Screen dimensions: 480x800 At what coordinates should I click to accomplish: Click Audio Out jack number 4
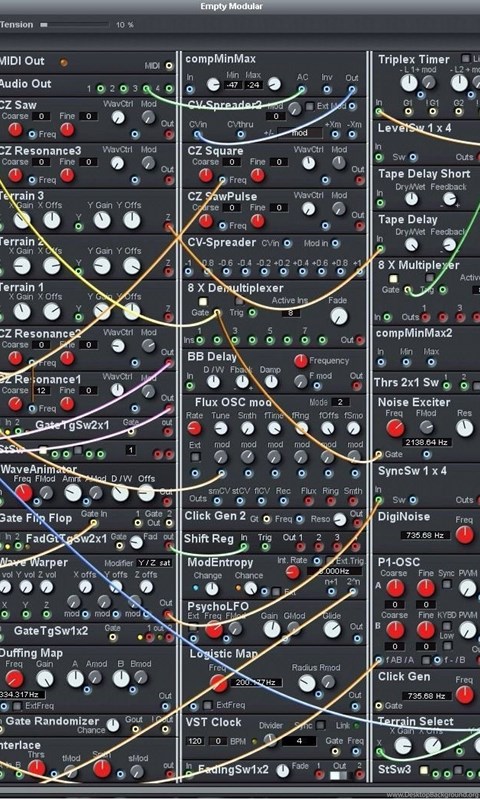click(x=169, y=89)
